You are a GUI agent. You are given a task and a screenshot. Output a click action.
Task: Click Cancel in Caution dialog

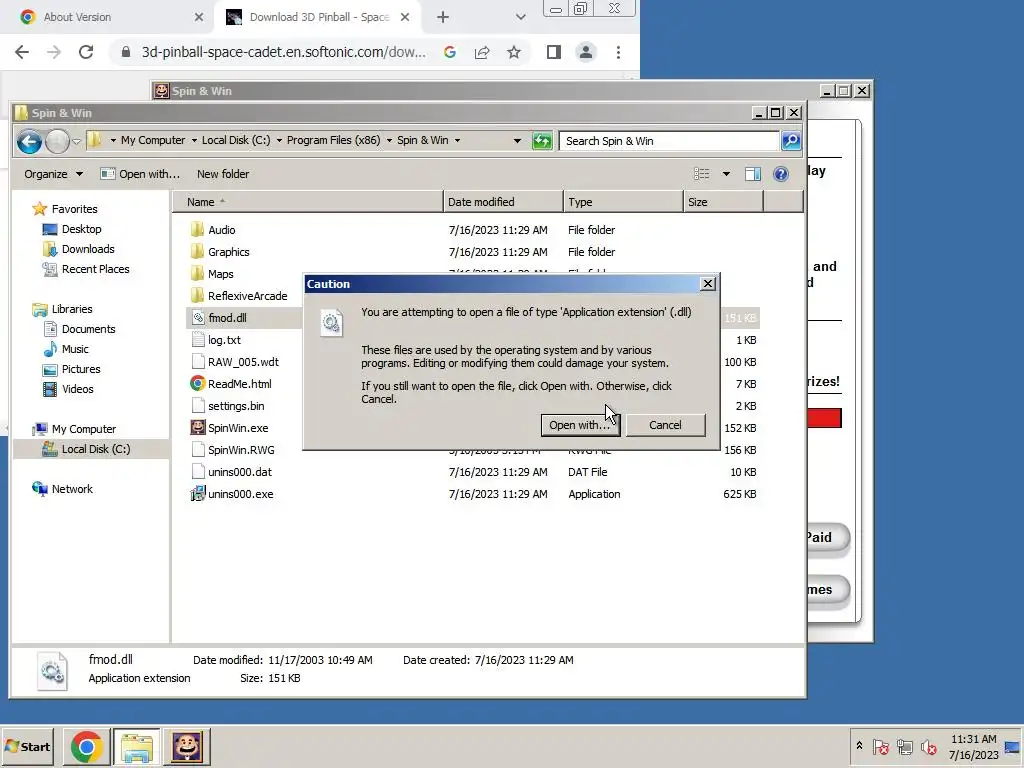coord(665,425)
